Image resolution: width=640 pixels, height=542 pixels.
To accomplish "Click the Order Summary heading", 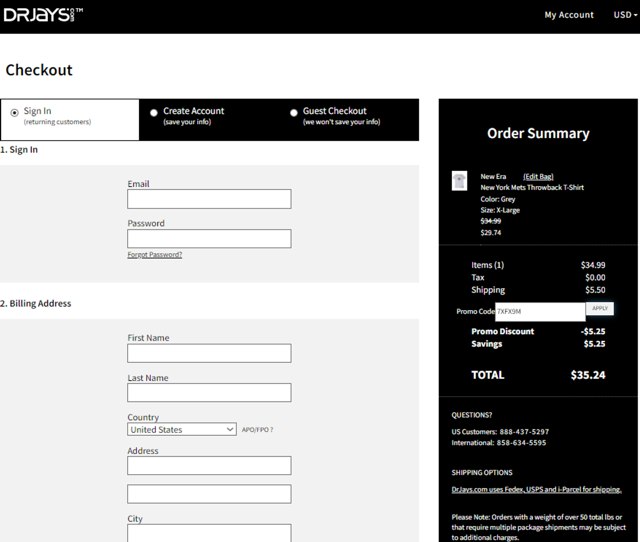I will (538, 133).
